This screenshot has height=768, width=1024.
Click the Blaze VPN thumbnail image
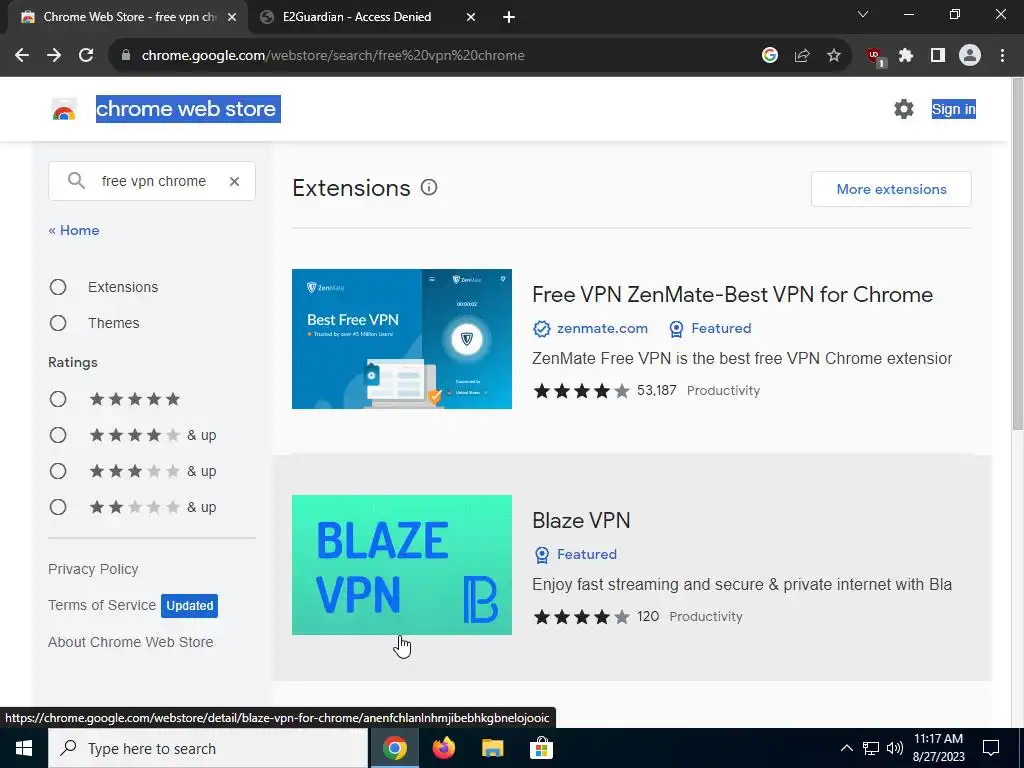[x=402, y=565]
